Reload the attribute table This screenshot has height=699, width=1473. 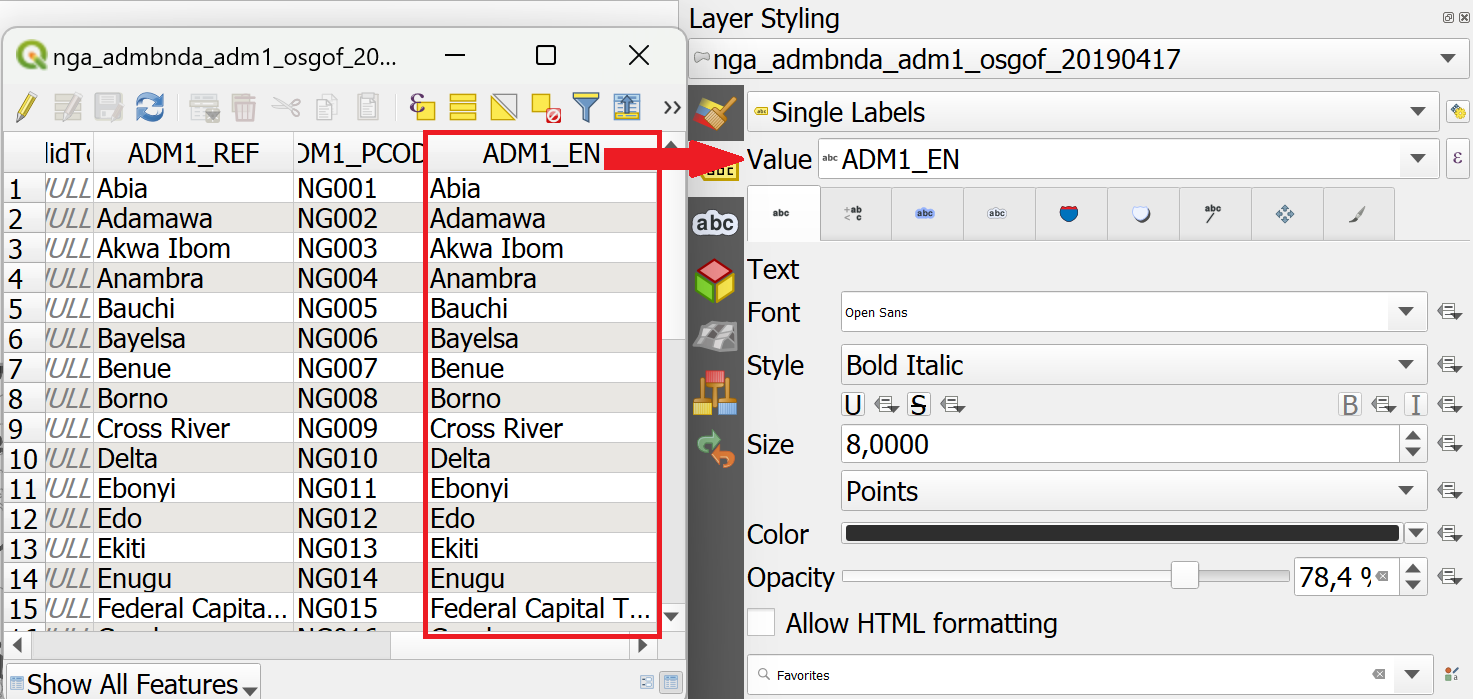tap(150, 106)
